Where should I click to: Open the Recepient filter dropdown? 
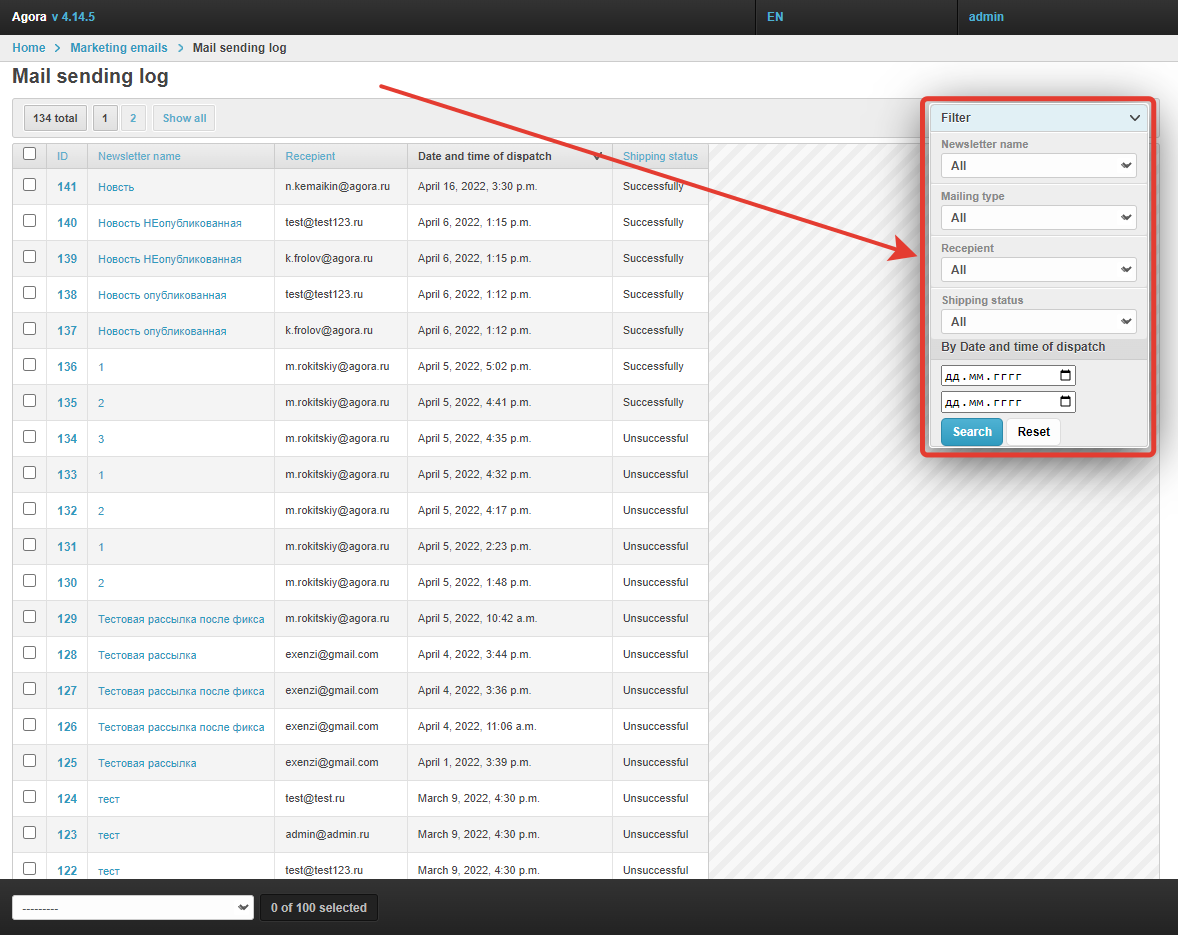[x=1038, y=270]
